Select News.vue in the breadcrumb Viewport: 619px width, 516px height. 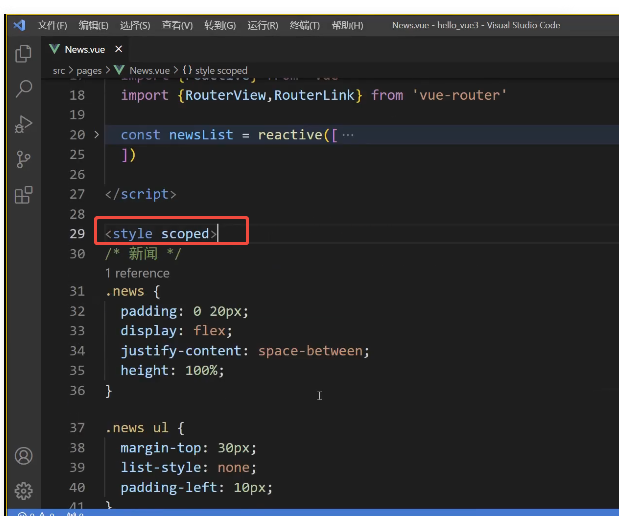pyautogui.click(x=149, y=71)
